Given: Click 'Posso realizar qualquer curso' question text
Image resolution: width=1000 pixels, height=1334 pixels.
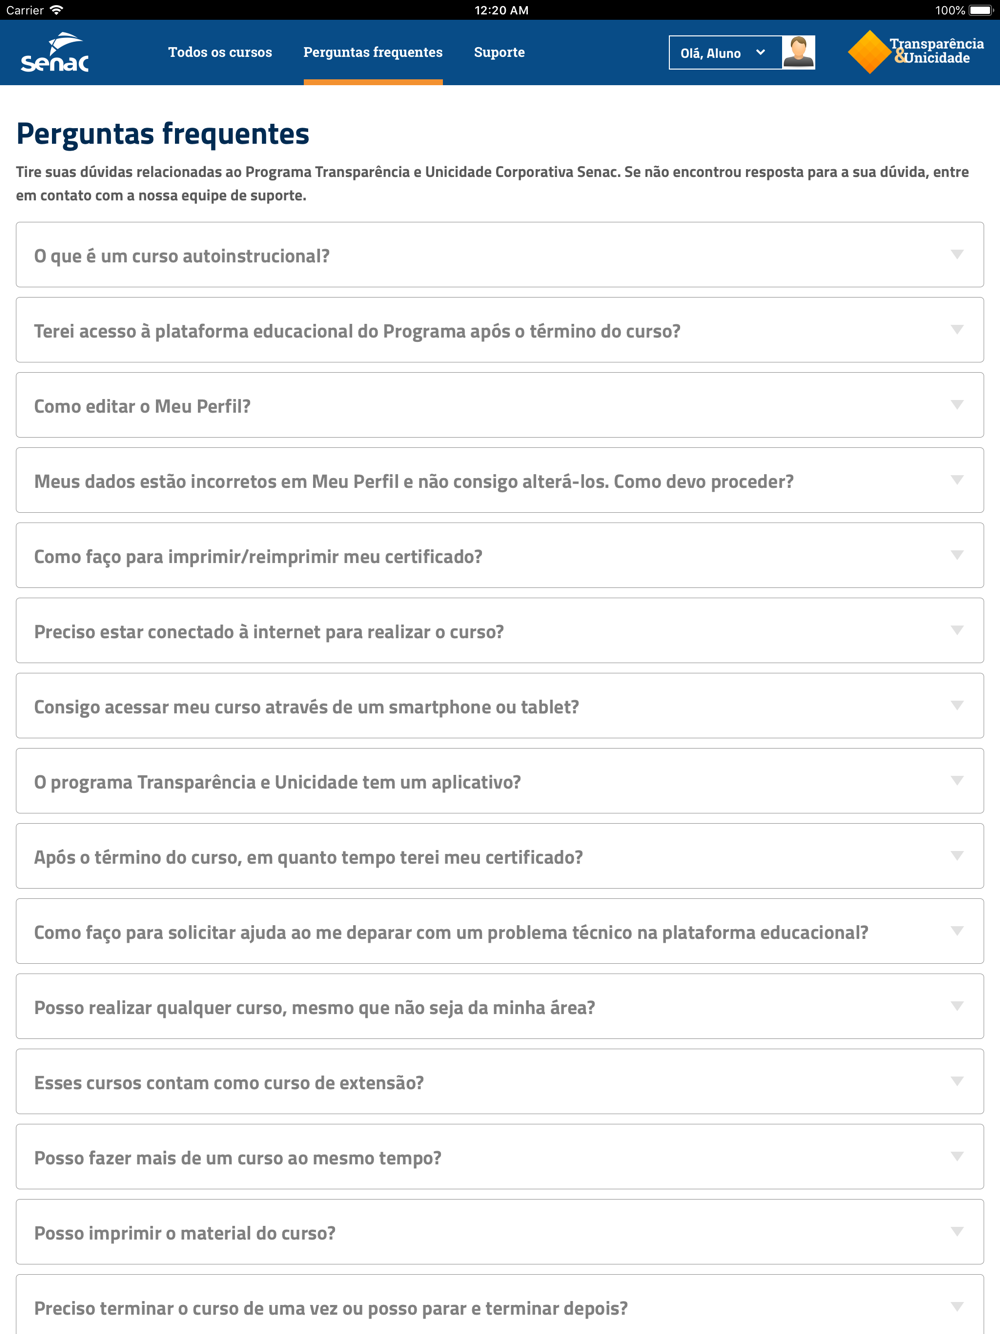Looking at the screenshot, I should [314, 1007].
